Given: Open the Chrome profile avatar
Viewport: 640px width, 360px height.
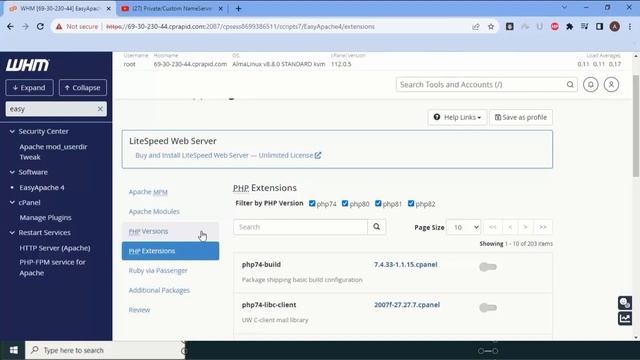Looking at the screenshot, I should [x=615, y=27].
